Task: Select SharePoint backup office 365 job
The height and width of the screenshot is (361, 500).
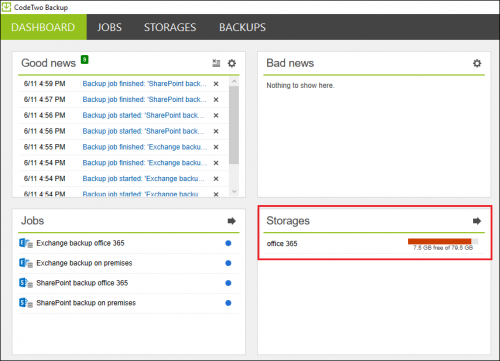Action: (129, 283)
